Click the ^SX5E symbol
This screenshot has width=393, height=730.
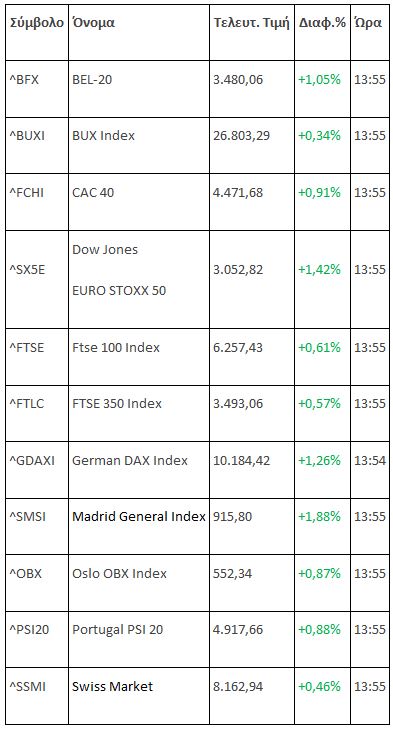point(27,270)
